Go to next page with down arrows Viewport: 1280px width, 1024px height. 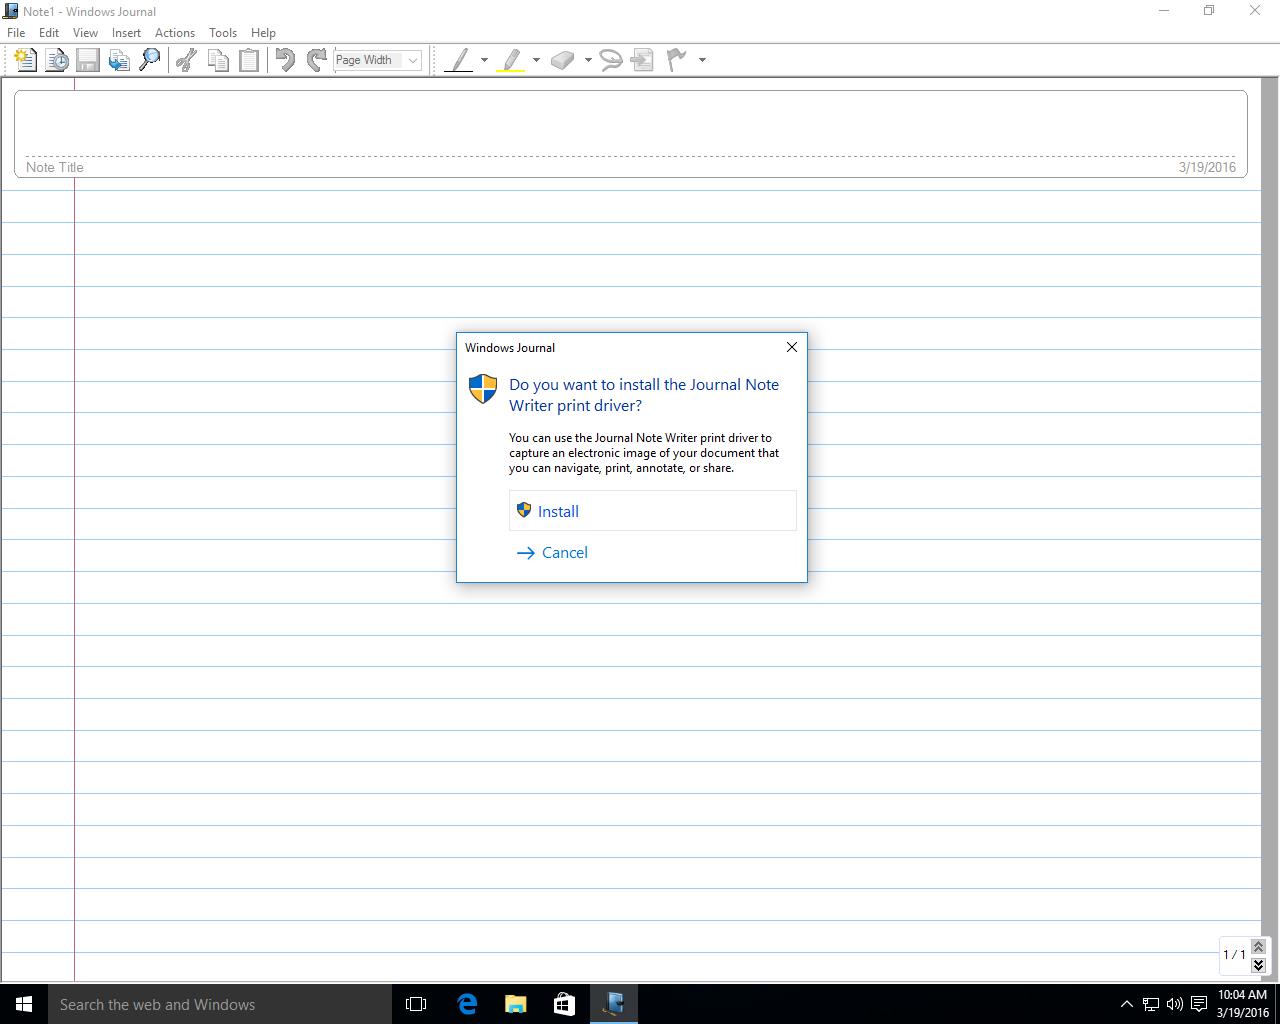[x=1258, y=965]
